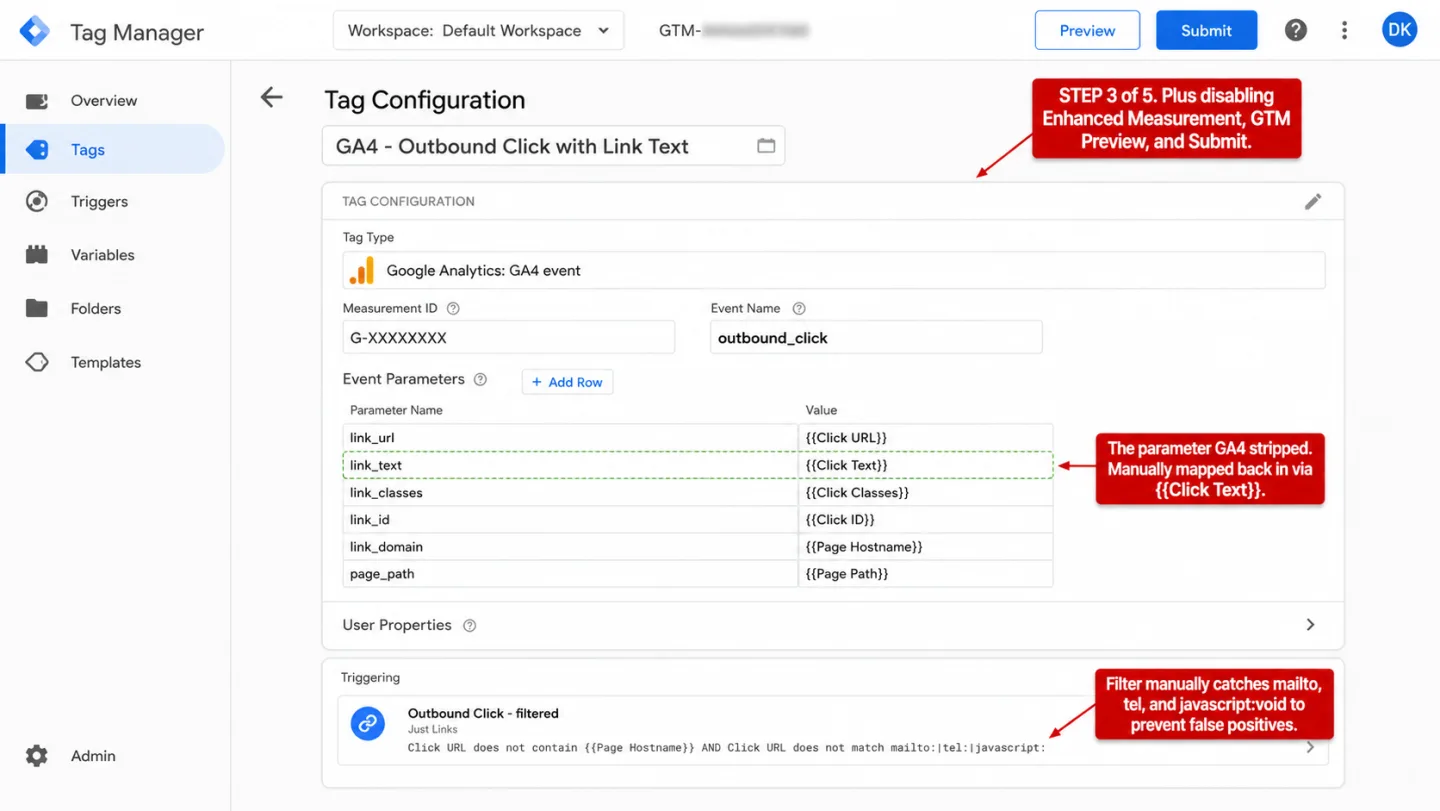Open the help question mark icon in header
The image size is (1440, 811).
tap(1296, 30)
